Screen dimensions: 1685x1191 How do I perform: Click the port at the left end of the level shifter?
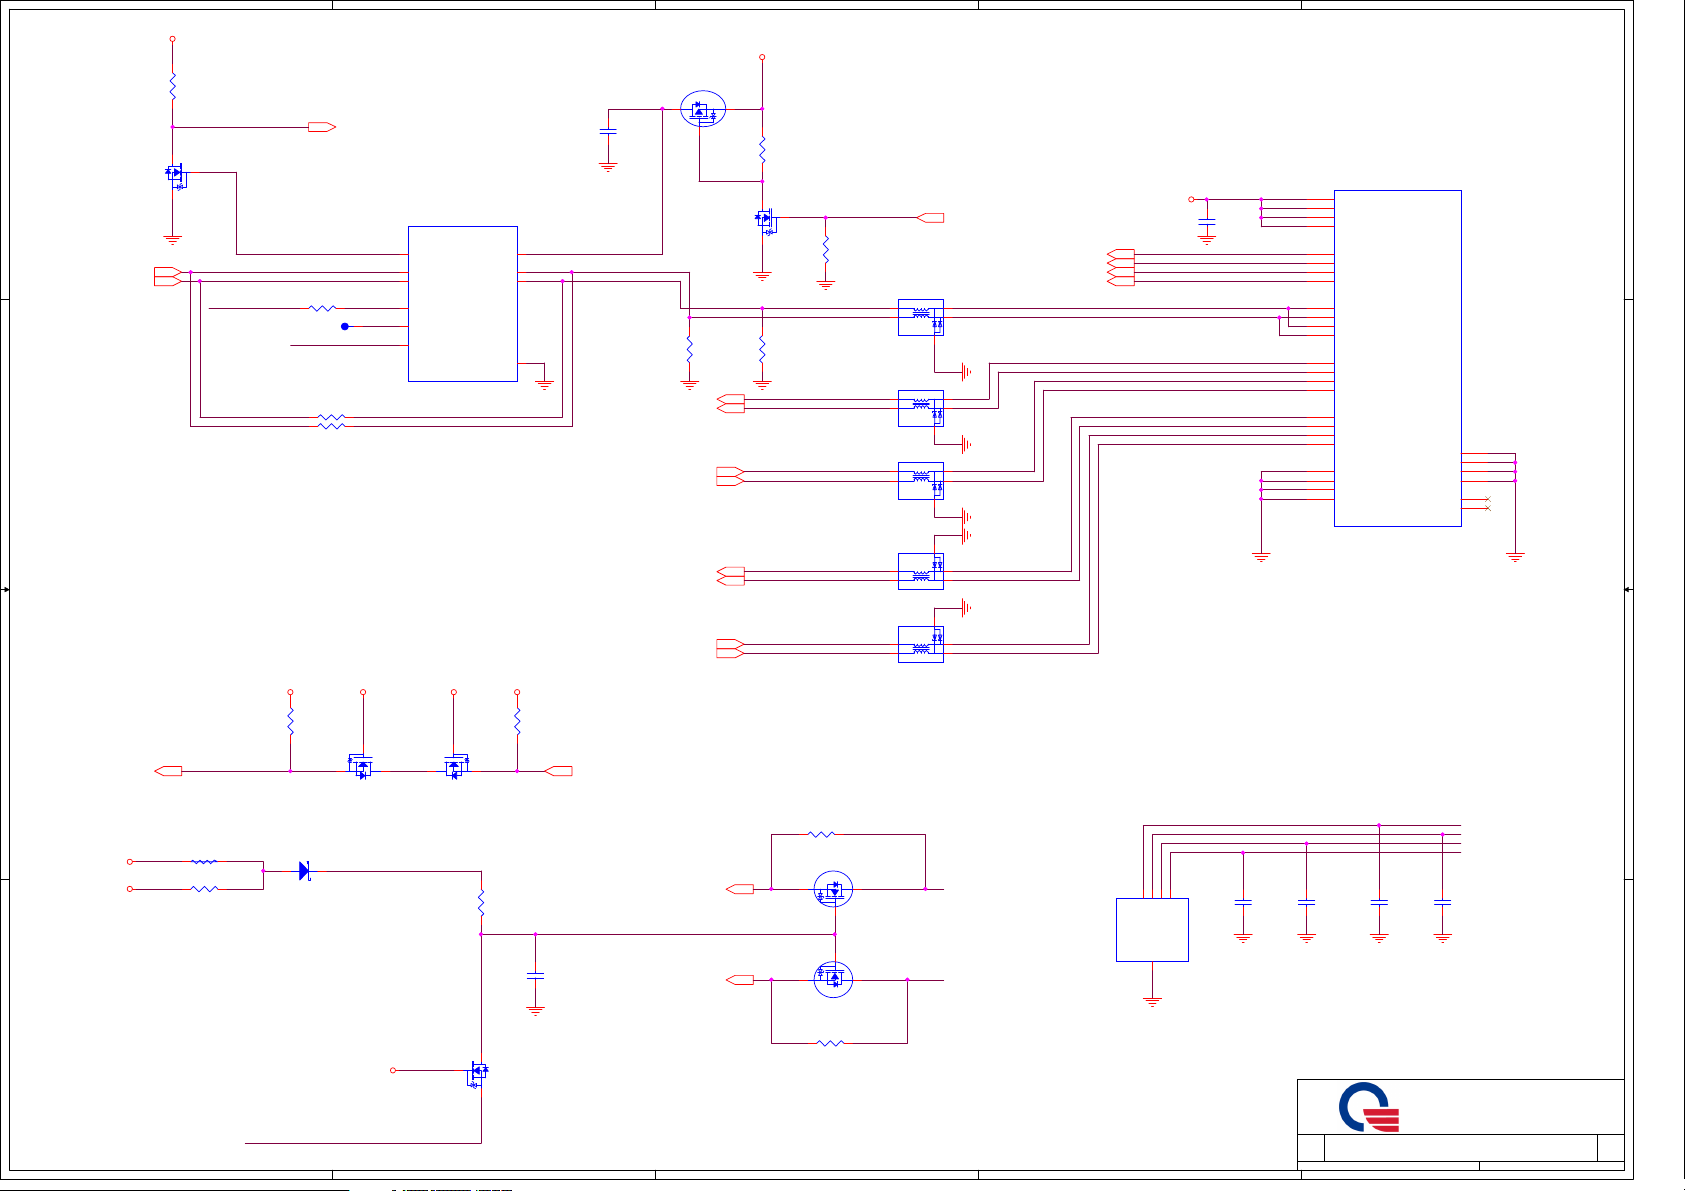click(168, 771)
